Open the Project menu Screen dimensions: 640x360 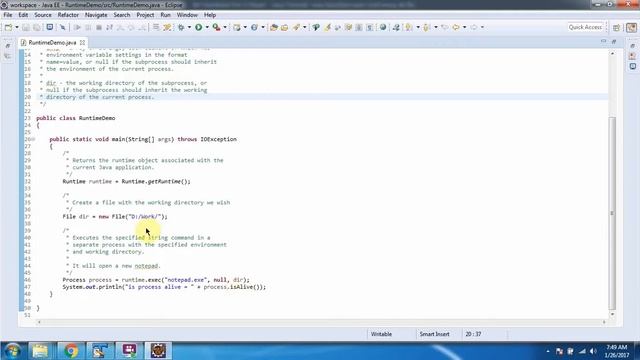pyautogui.click(x=145, y=15)
